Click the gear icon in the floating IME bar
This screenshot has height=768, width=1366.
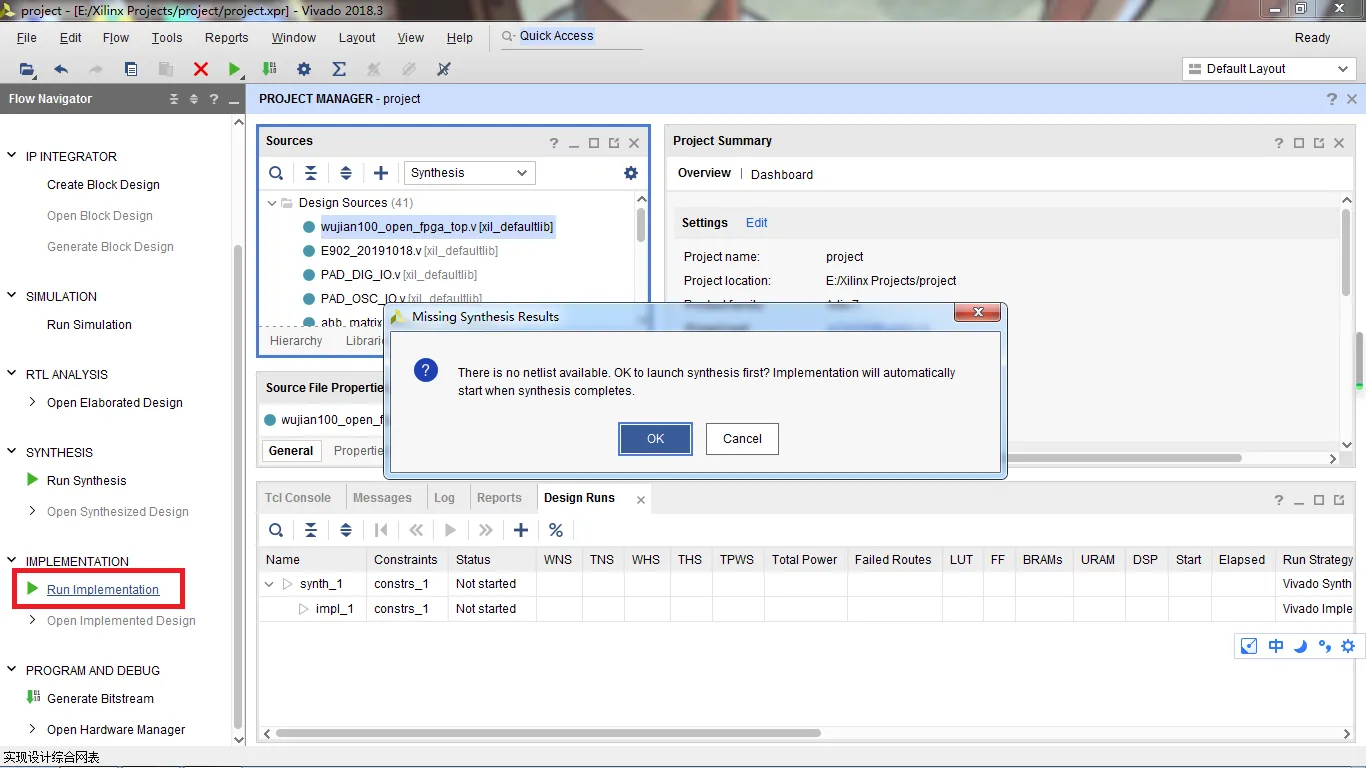pos(1348,646)
